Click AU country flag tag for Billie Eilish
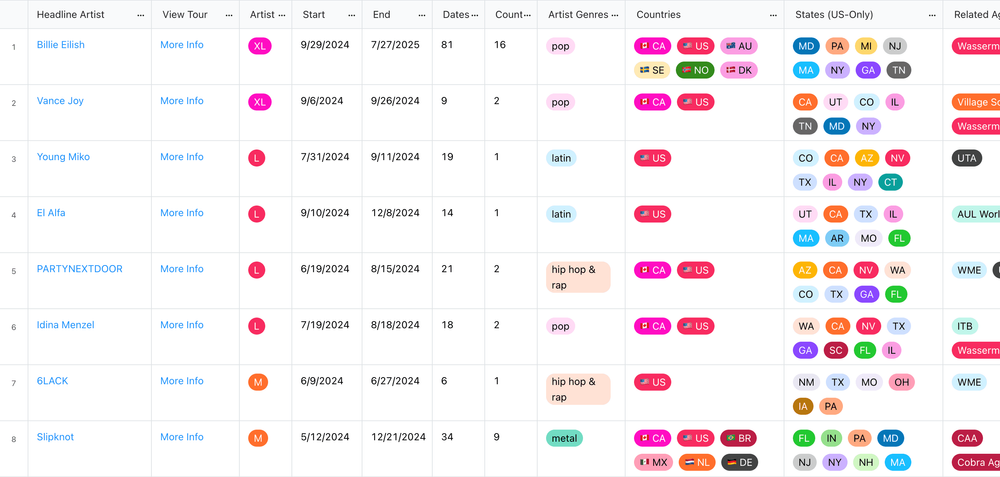 pos(739,46)
